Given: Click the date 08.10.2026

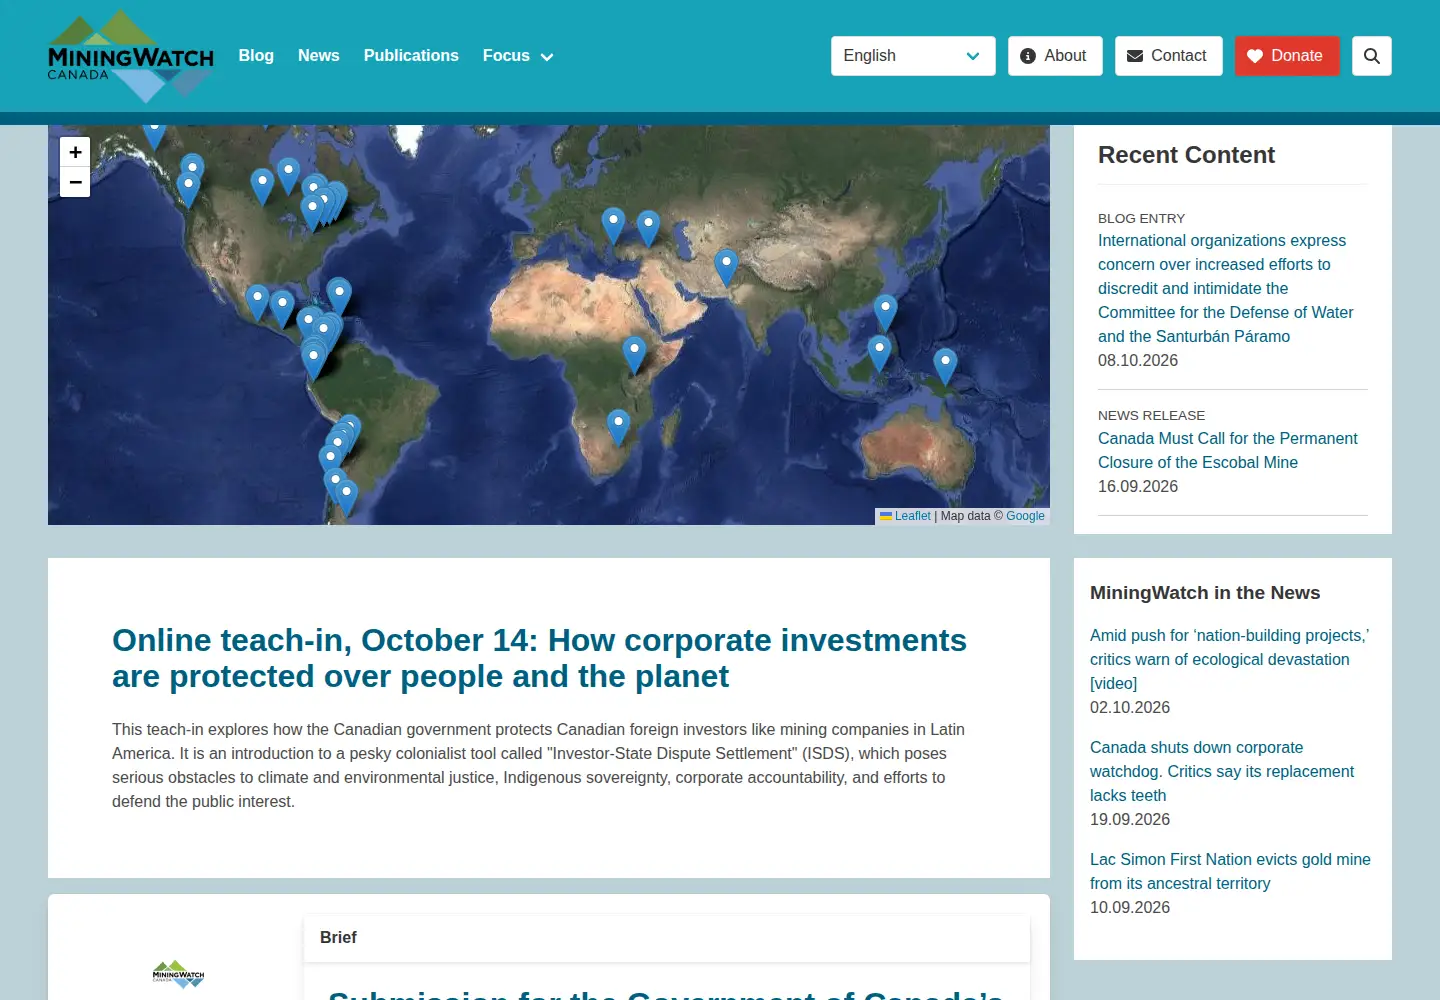Looking at the screenshot, I should (x=1138, y=360).
